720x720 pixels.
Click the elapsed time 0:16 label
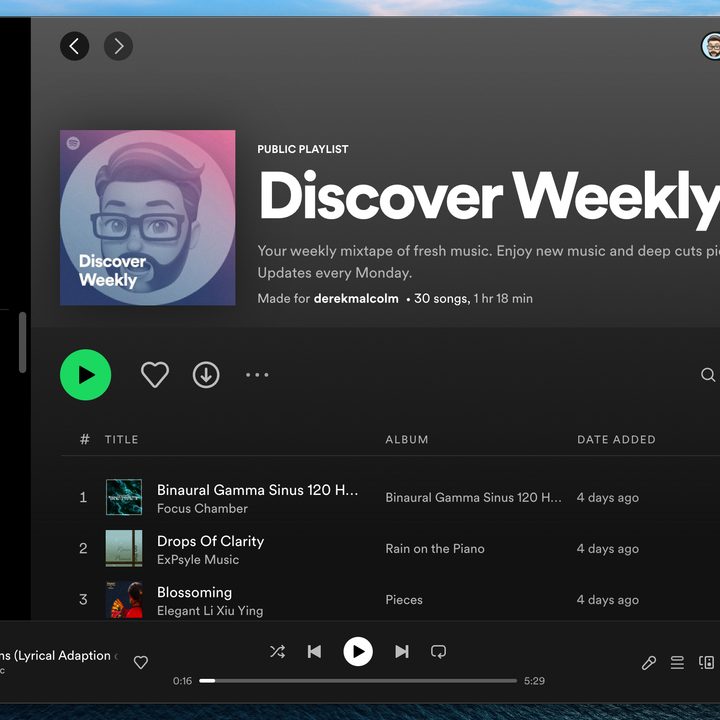pyautogui.click(x=182, y=681)
